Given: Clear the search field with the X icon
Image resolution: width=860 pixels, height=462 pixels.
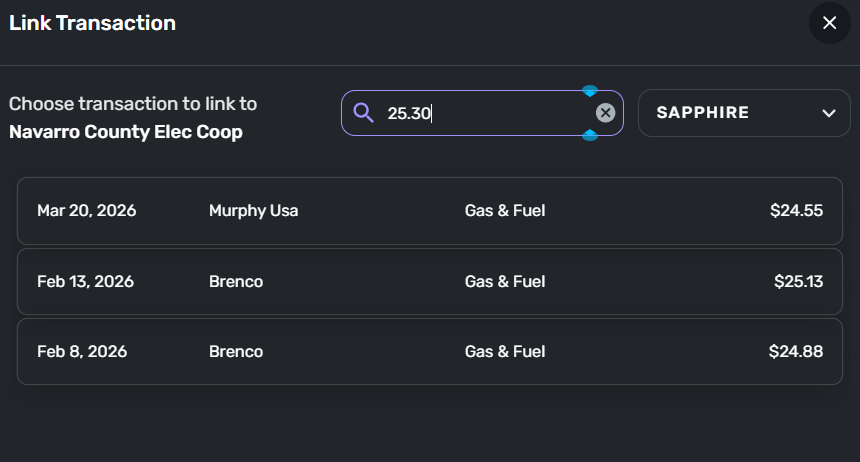Looking at the screenshot, I should pyautogui.click(x=605, y=113).
